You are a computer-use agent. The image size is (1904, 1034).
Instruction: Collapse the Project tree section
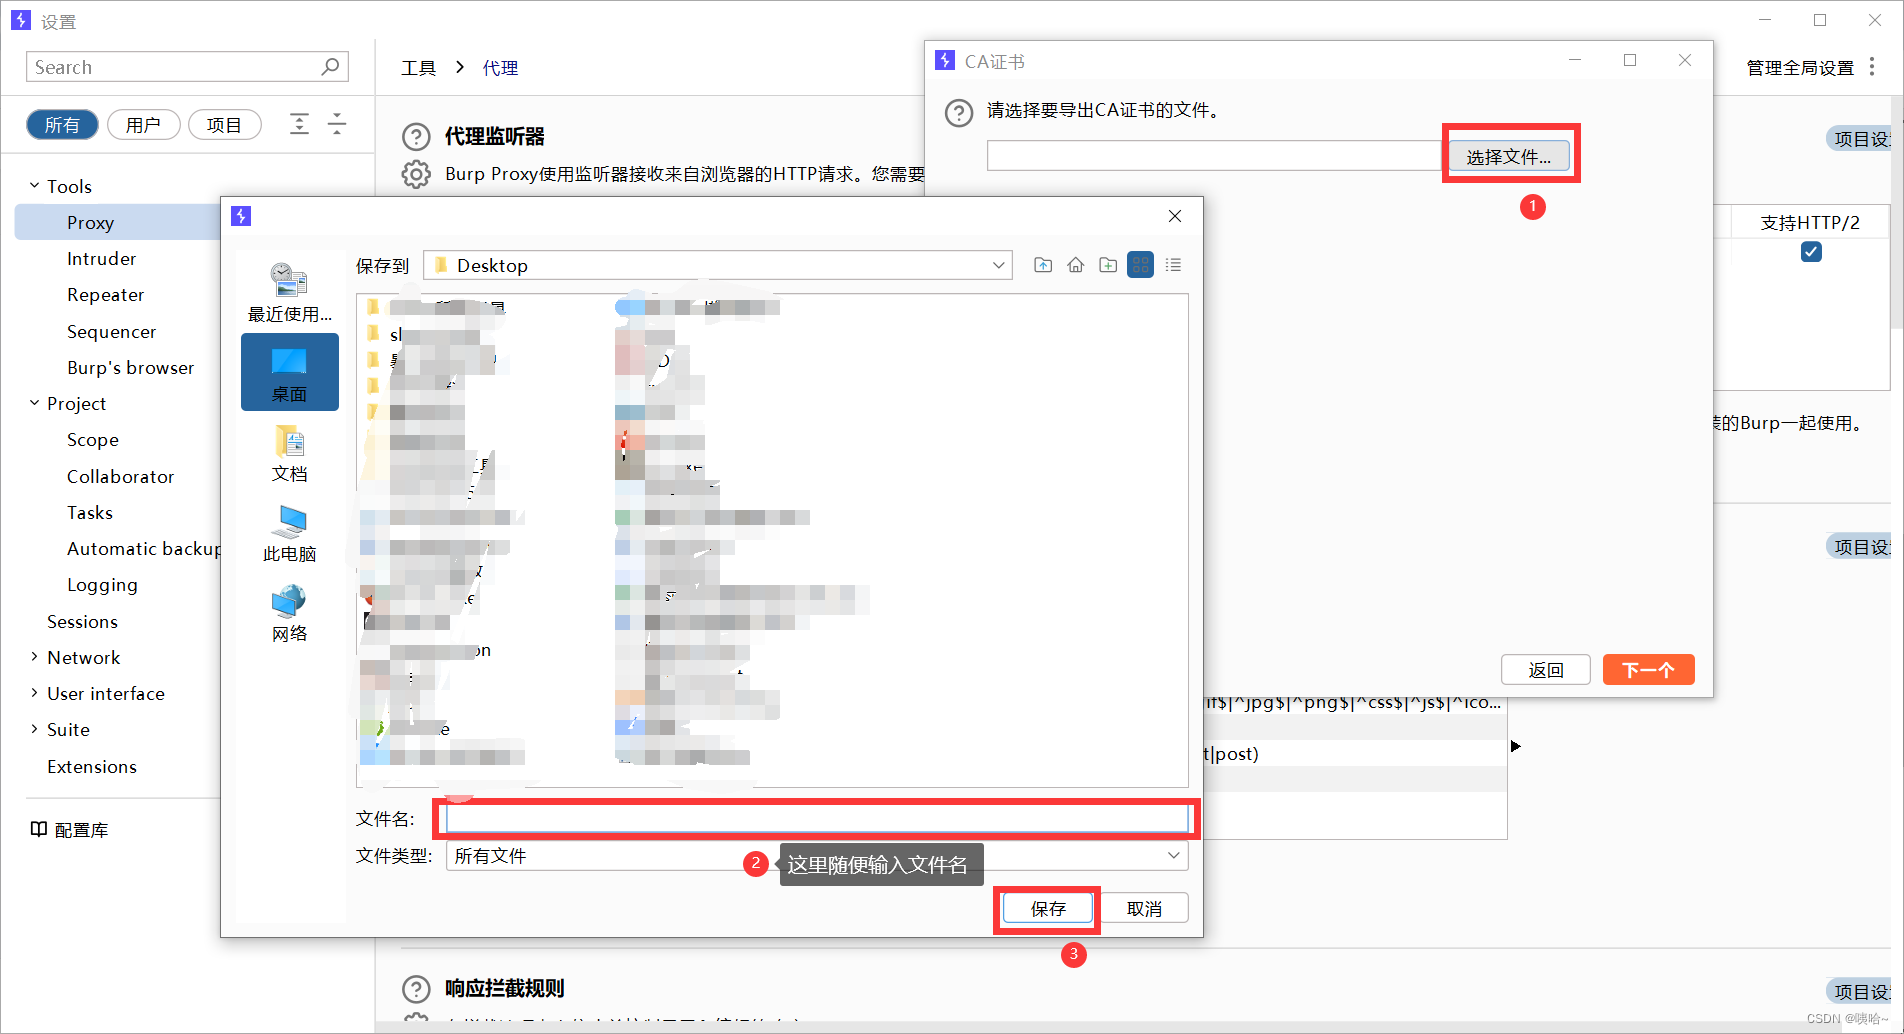pyautogui.click(x=34, y=403)
